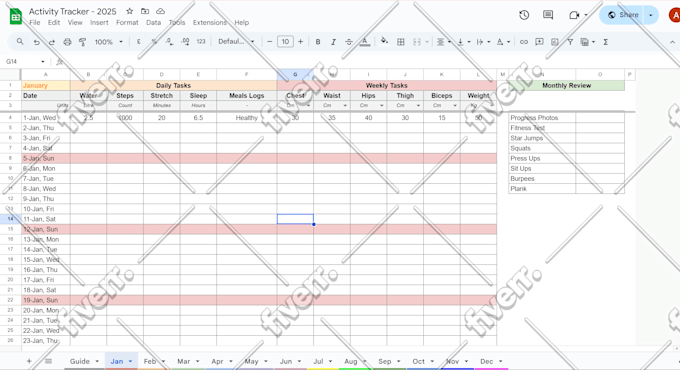The height and width of the screenshot is (370, 680).
Task: Open the text color picker
Action: pyautogui.click(x=365, y=42)
